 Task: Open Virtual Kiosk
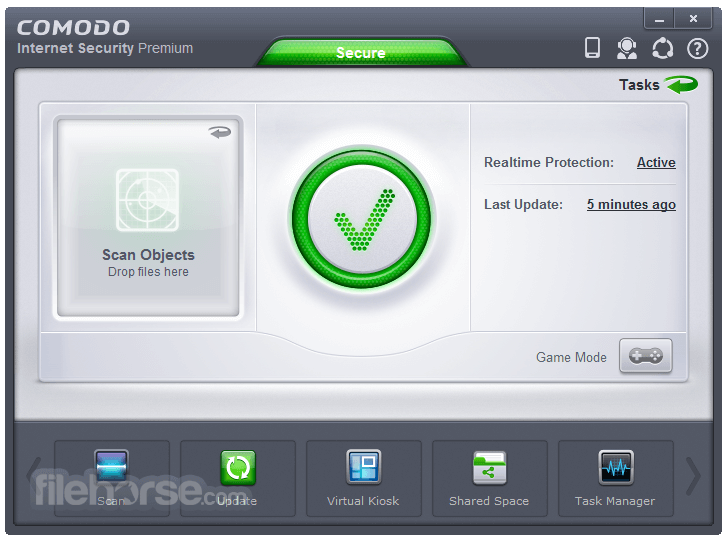coord(363,478)
